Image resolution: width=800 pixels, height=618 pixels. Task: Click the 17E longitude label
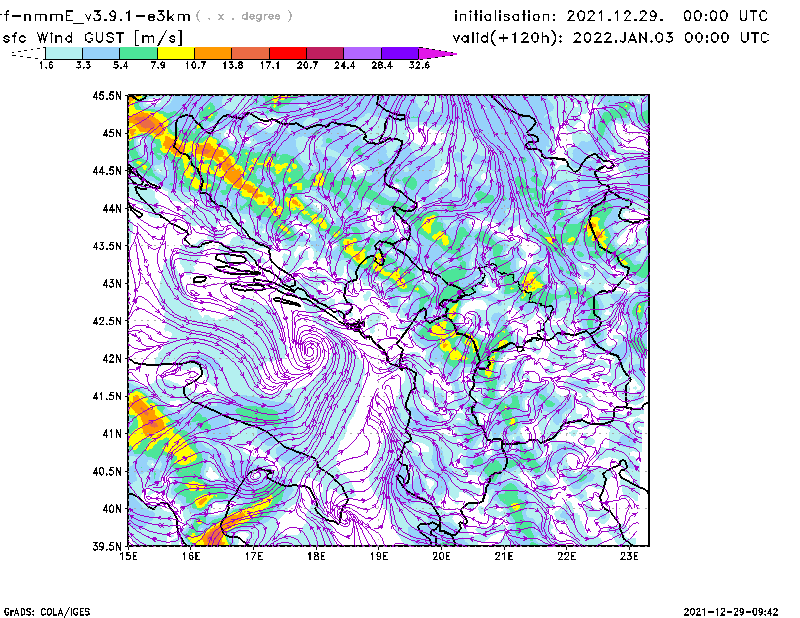coord(254,556)
